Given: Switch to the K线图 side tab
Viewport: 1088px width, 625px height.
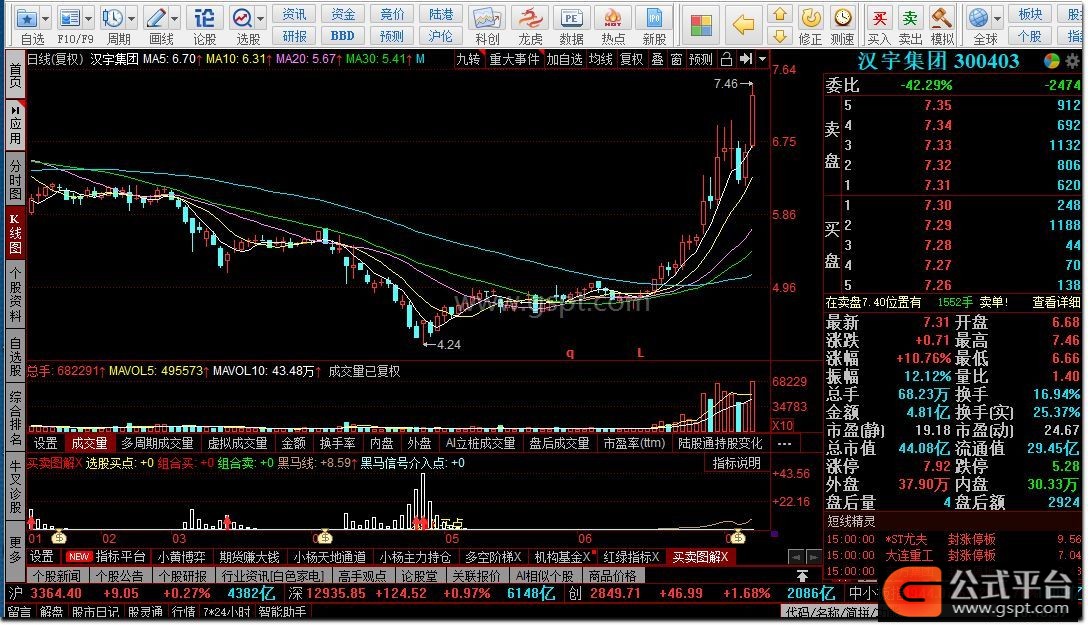Looking at the screenshot, I should [15, 233].
